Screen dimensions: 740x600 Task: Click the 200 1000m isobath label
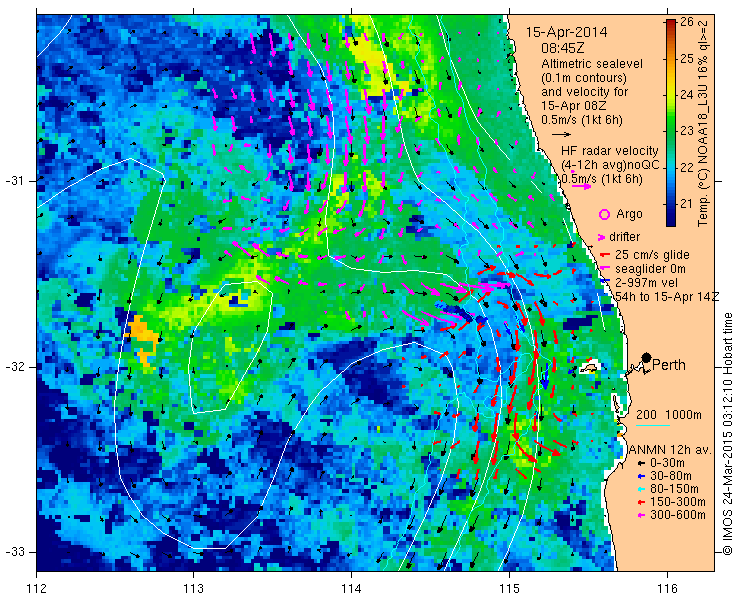(x=669, y=415)
